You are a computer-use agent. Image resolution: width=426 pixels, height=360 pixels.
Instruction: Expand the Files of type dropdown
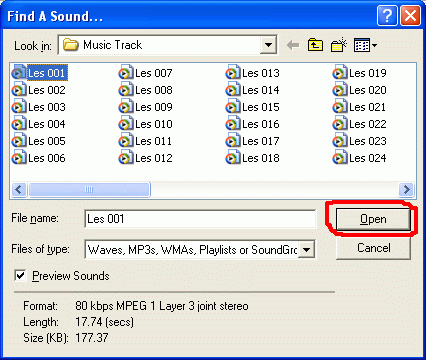(x=306, y=249)
